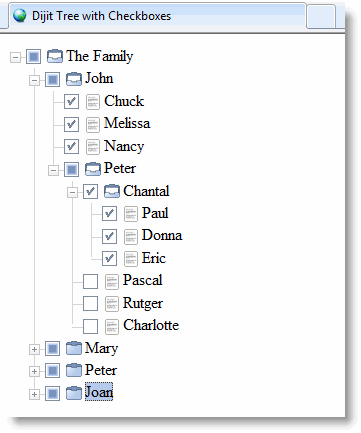Open the empty new tab button

(321, 16)
